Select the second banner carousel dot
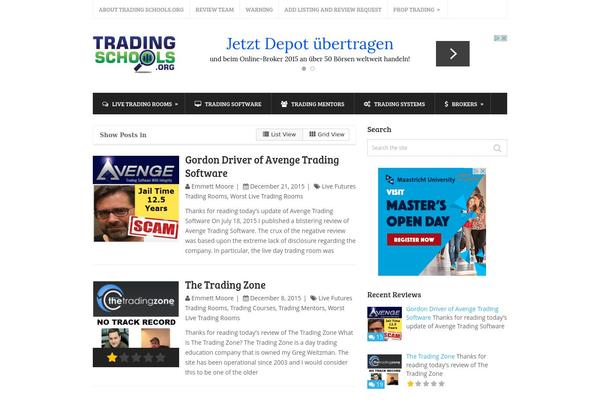Viewport: 600px width, 400px height. point(313,69)
